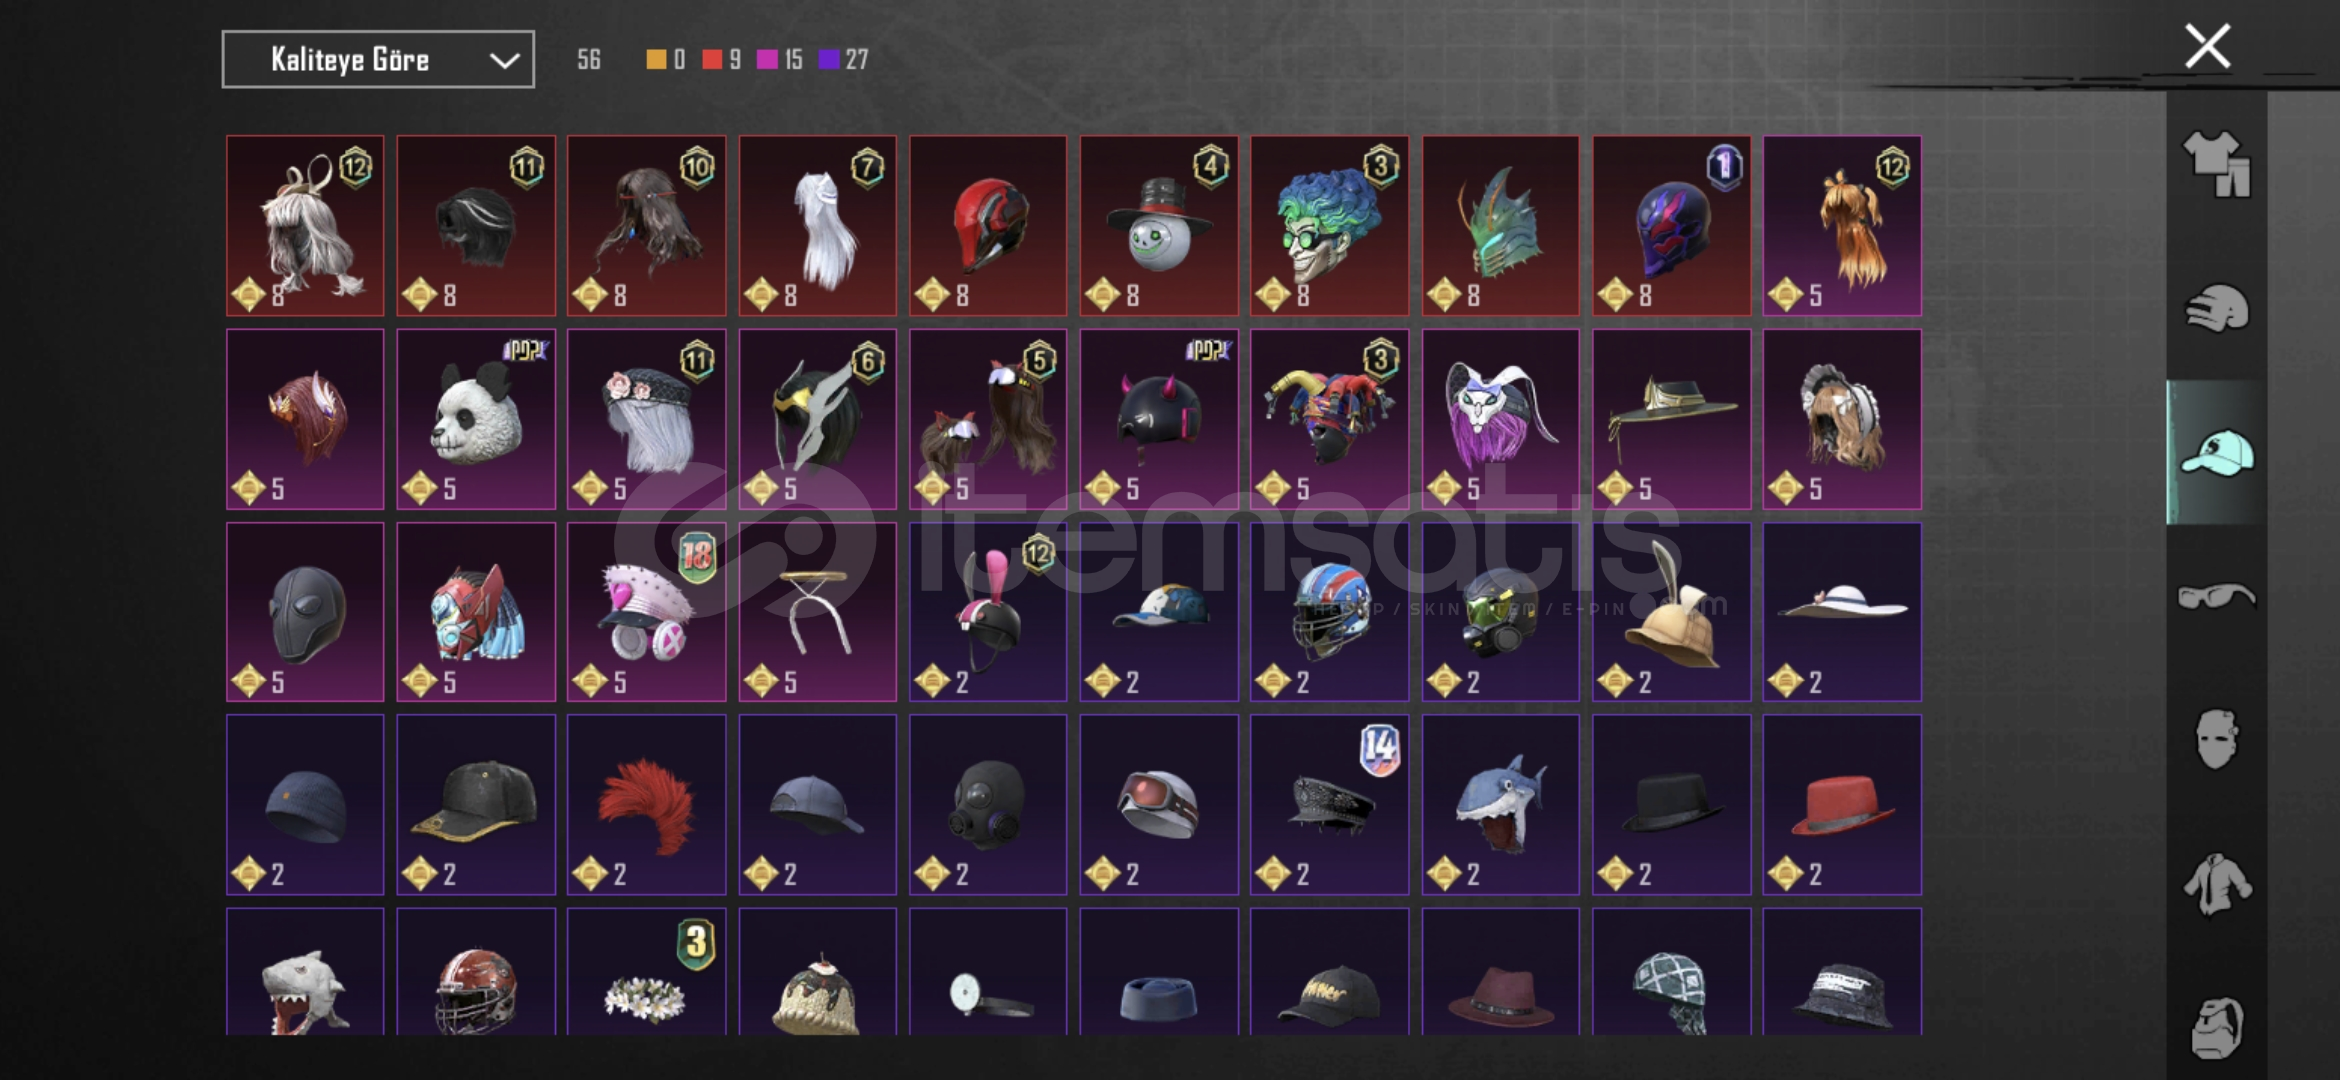Select the panda head headgear item
Viewport: 2340px width, 1080px height.
pyautogui.click(x=476, y=419)
